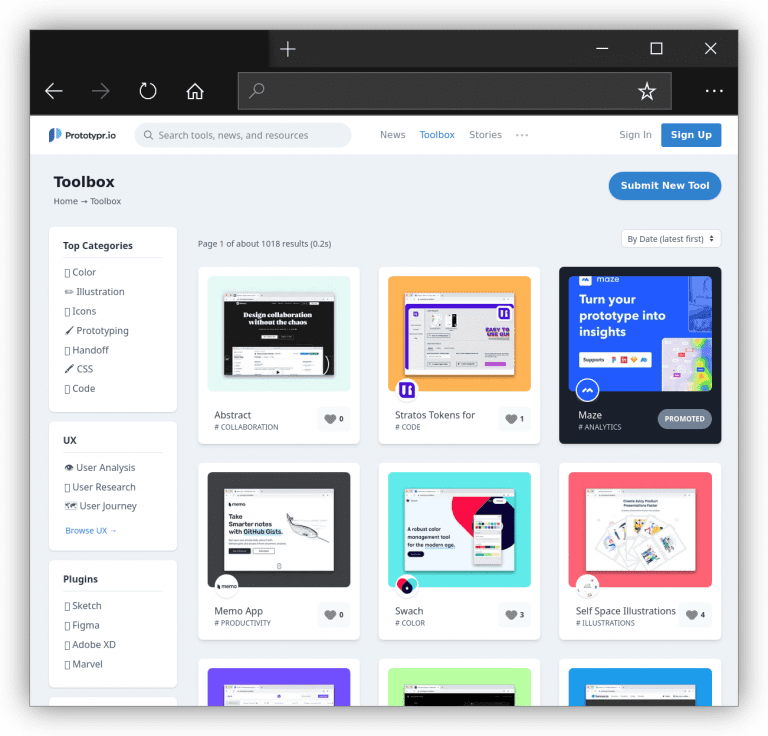Click the Swach tool title
Viewport: 768px width, 736px height.
tap(409, 611)
